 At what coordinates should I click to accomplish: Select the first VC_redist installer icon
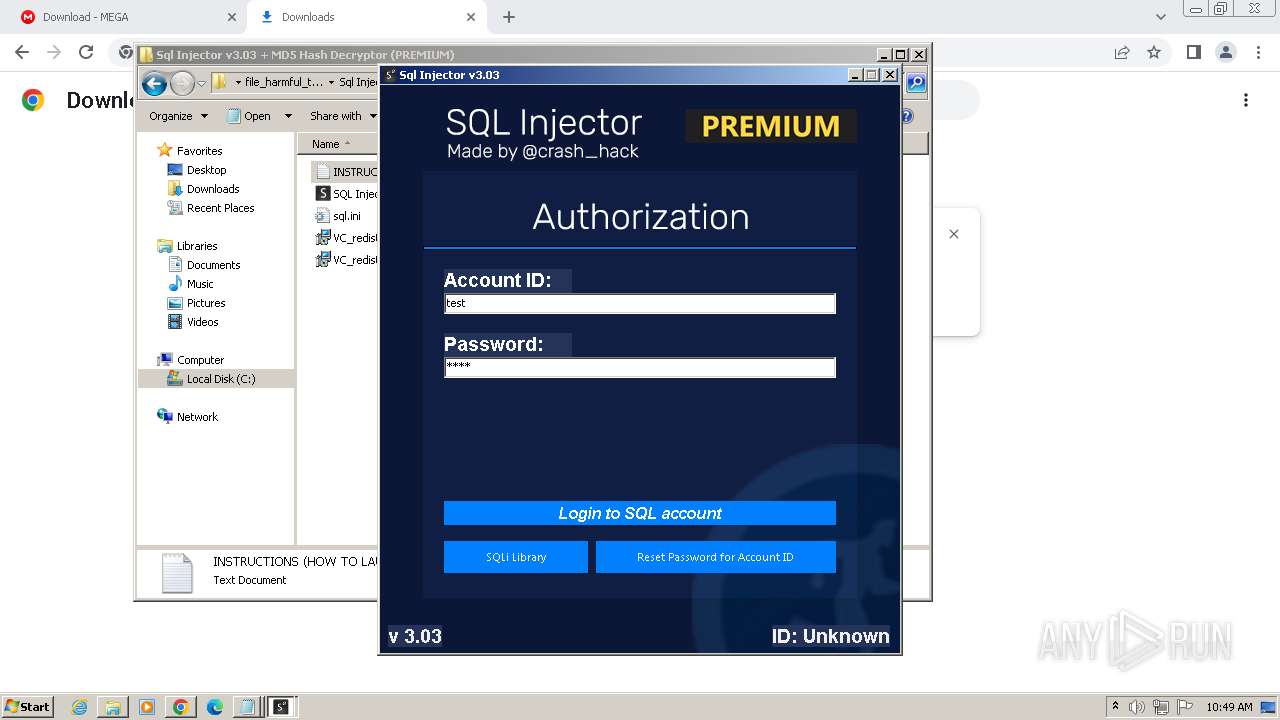point(323,238)
